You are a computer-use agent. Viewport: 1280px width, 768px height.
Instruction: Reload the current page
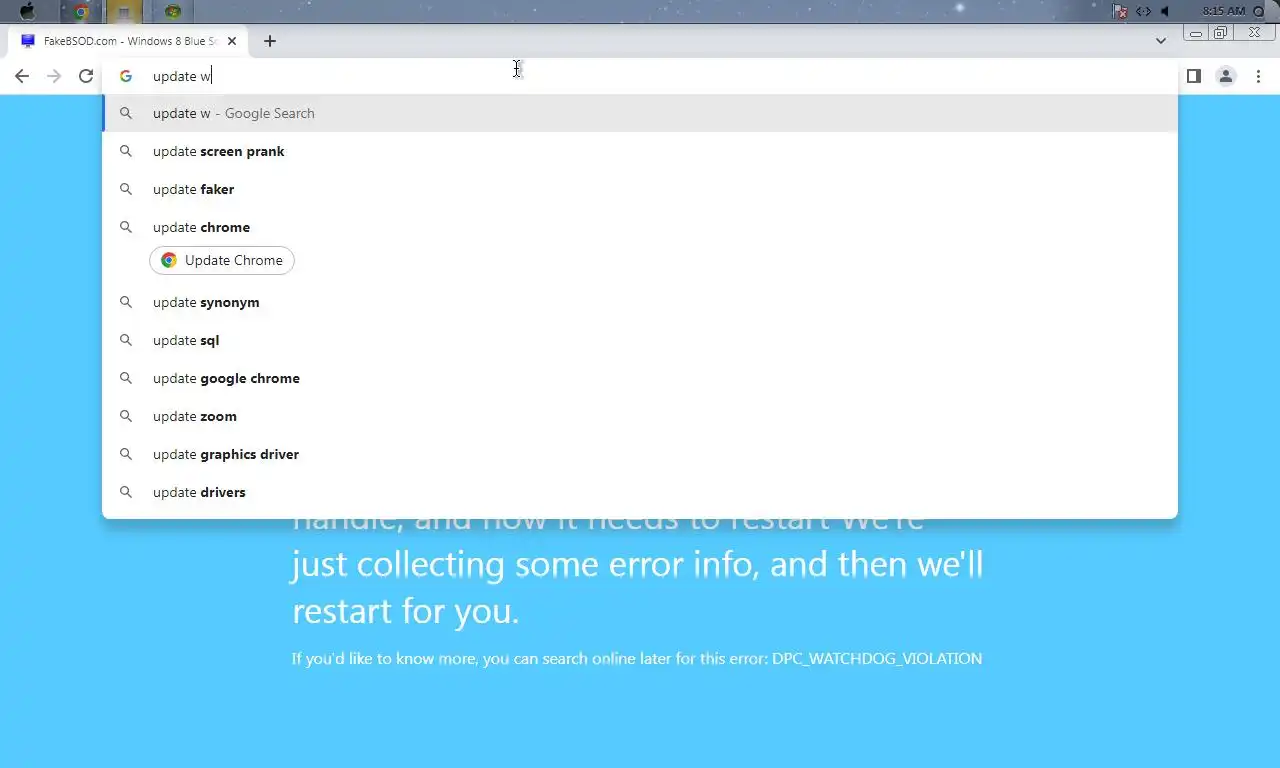86,76
